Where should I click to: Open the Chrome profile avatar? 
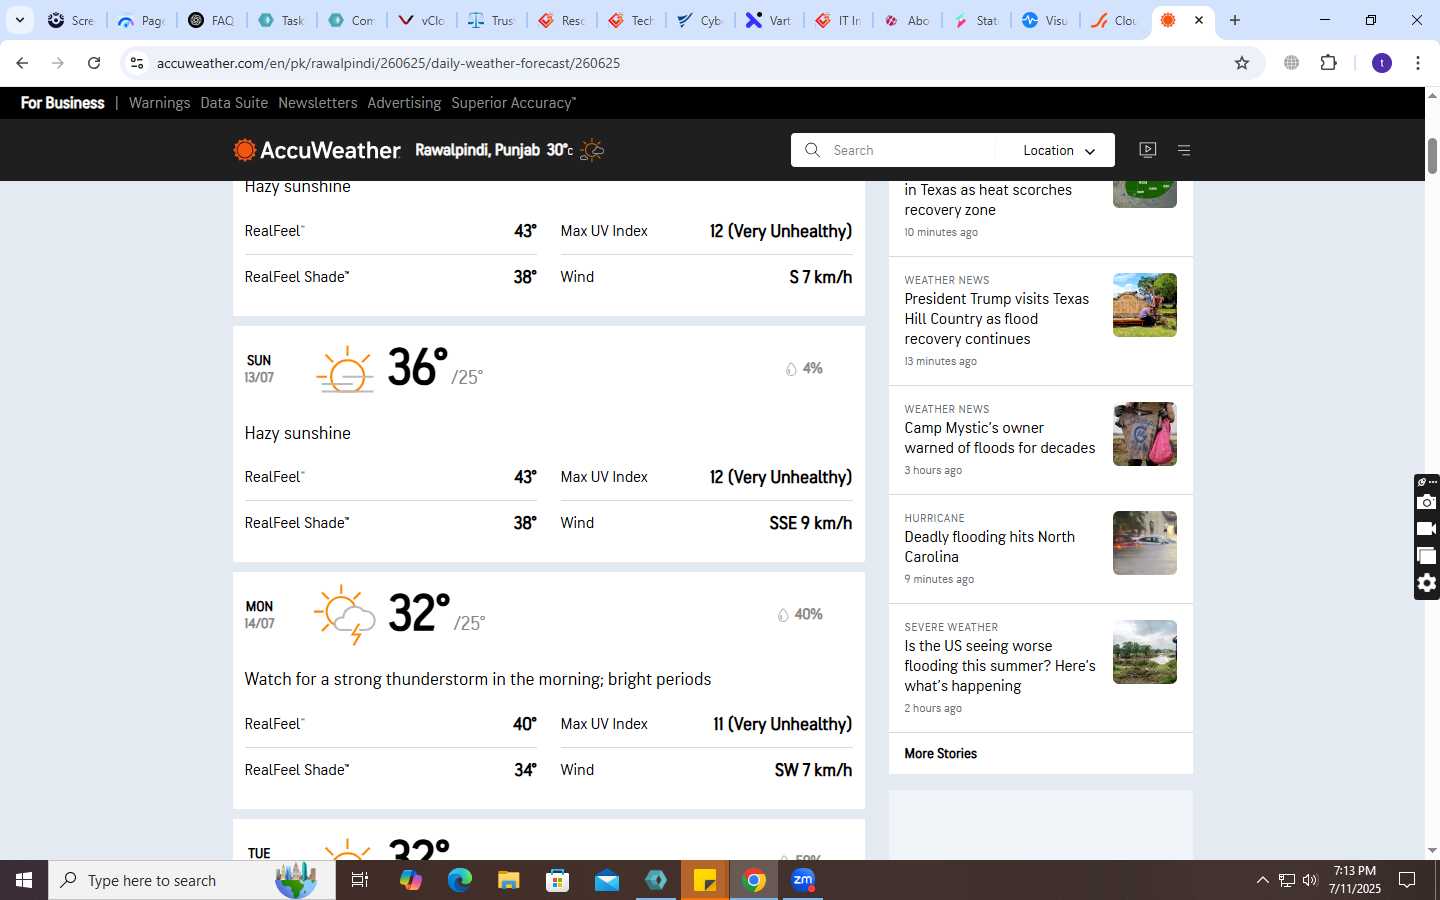[1382, 63]
